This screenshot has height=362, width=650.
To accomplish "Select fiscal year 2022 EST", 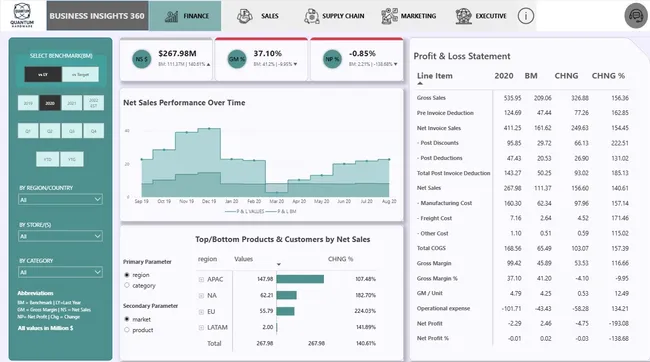I will [94, 103].
